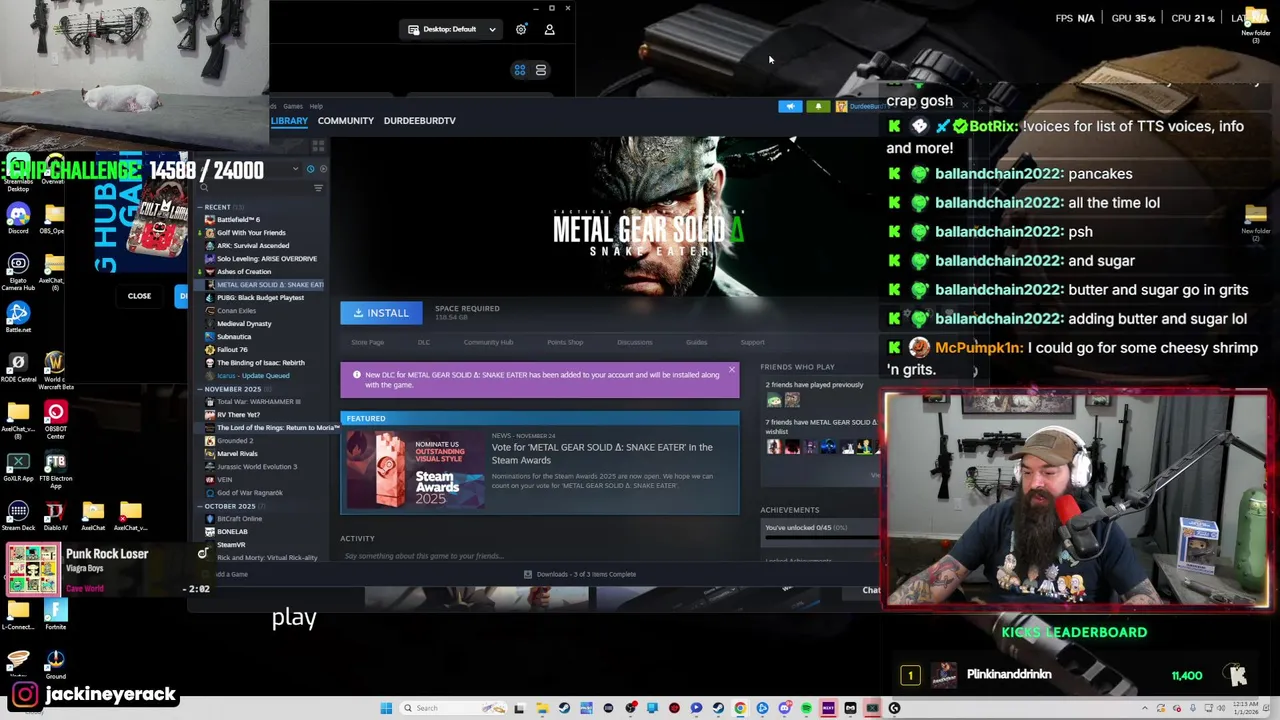Click the settings gear icon beside Desktop: Default
1280x720 pixels.
pyautogui.click(x=521, y=30)
